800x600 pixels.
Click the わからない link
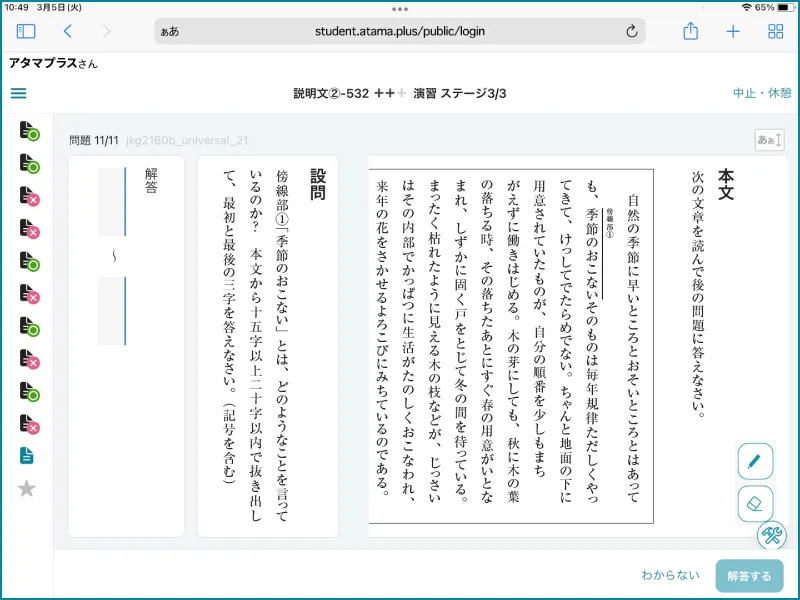pos(670,575)
